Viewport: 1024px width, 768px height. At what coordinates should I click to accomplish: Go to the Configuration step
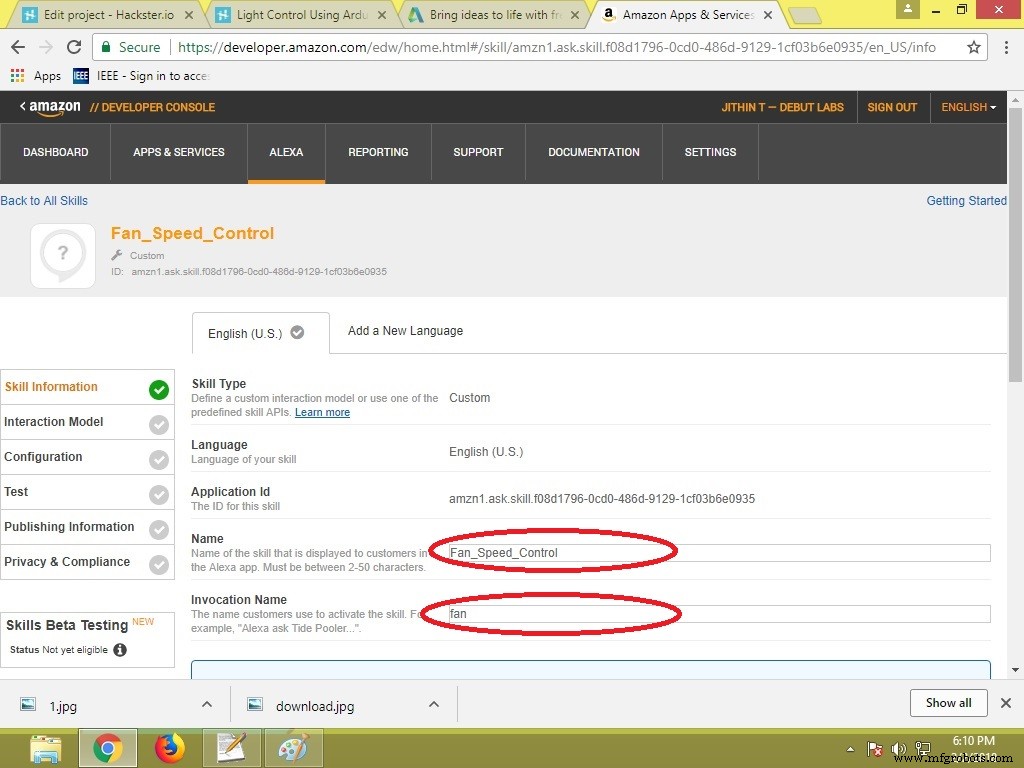pos(43,457)
